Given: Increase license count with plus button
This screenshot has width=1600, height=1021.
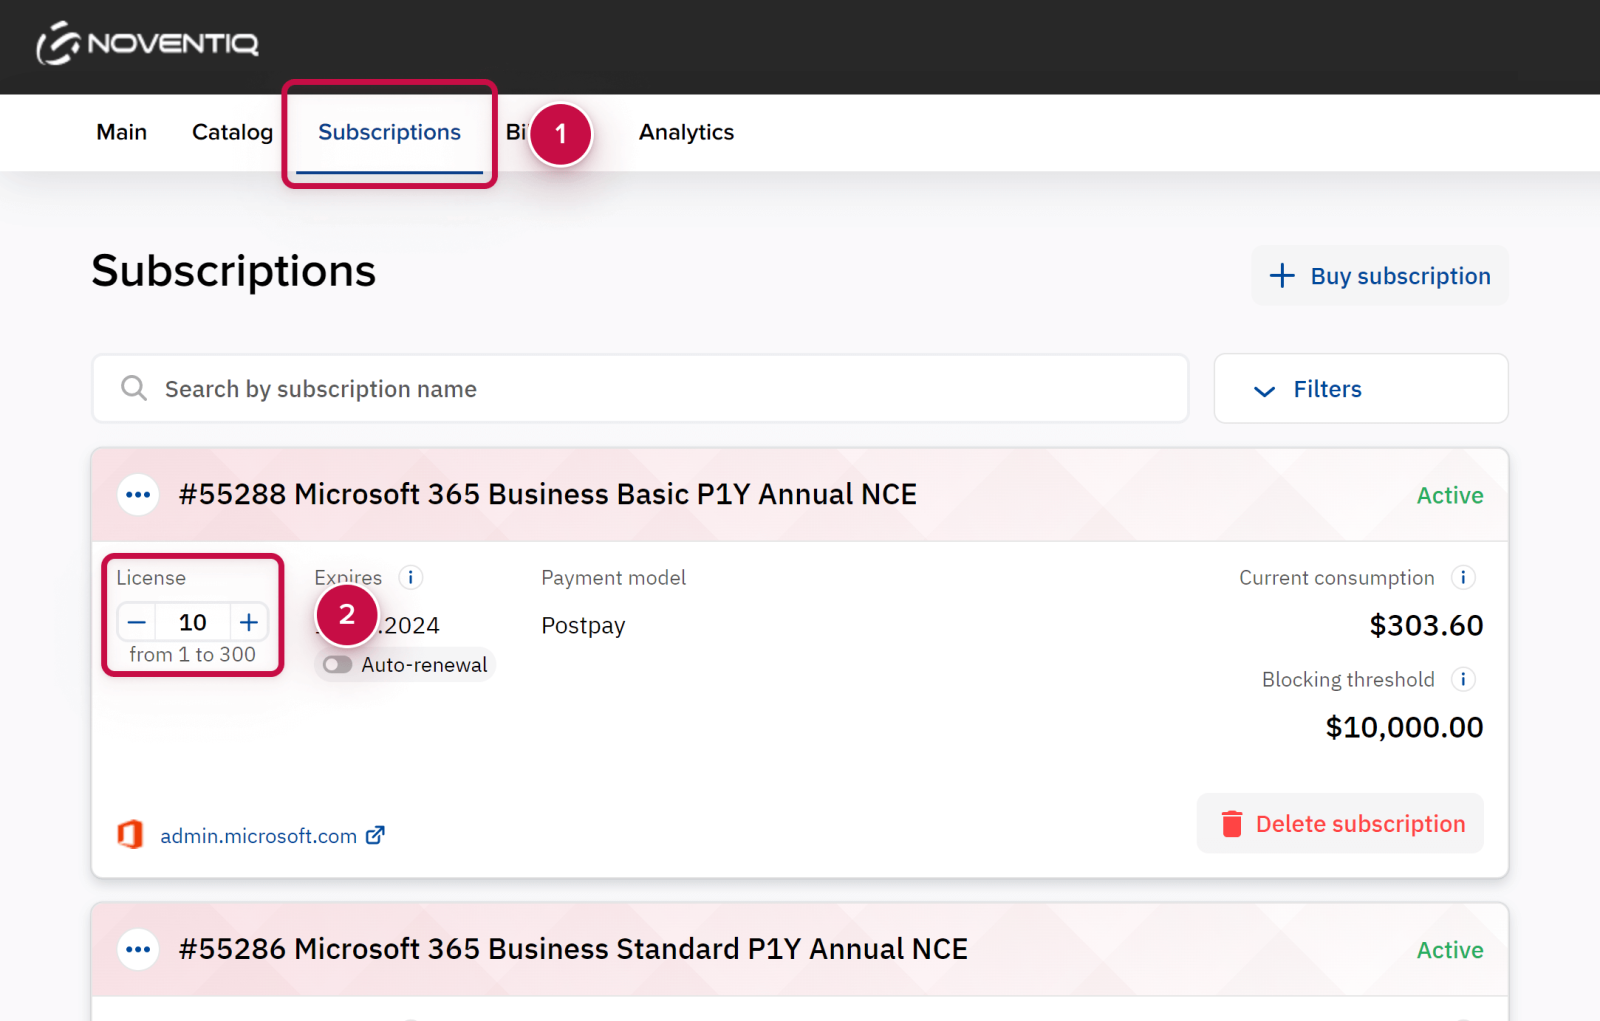Looking at the screenshot, I should pyautogui.click(x=249, y=622).
